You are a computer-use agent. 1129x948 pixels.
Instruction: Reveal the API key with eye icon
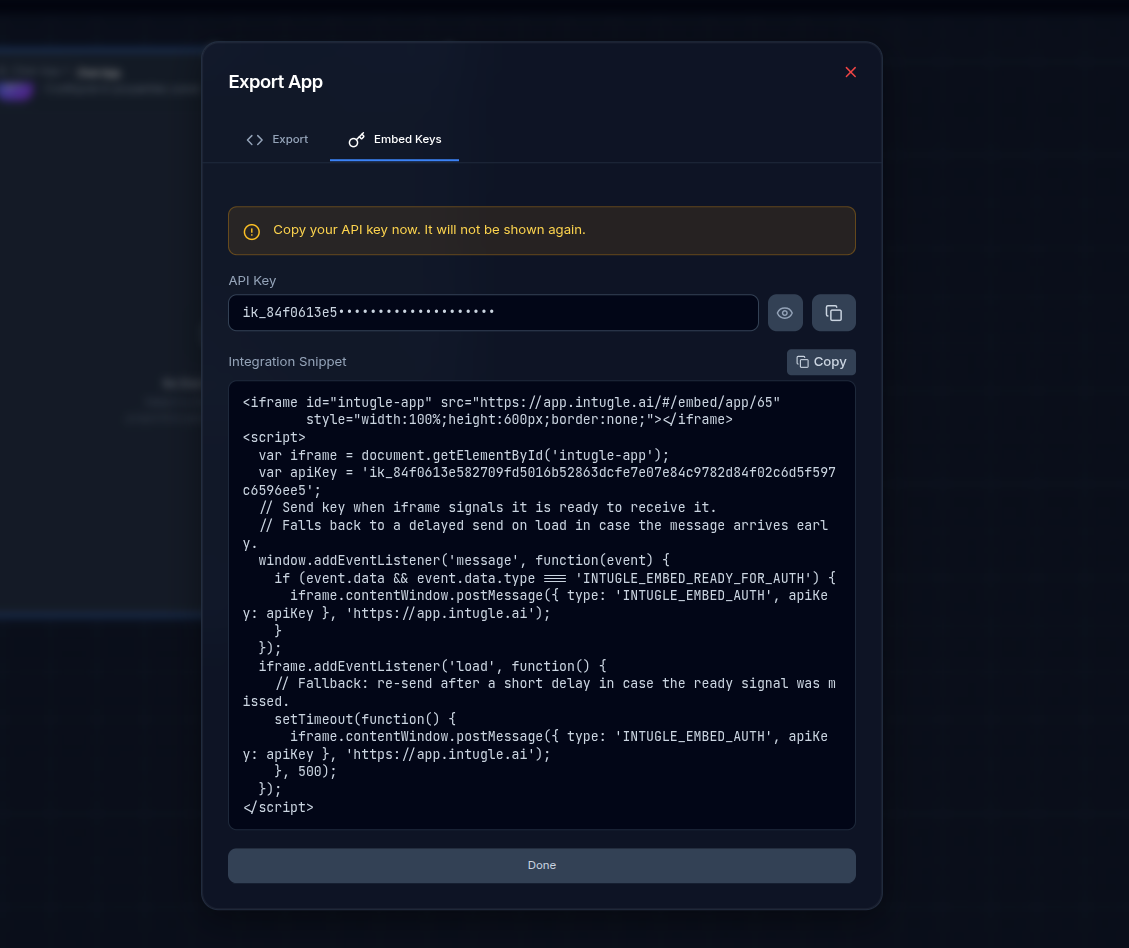click(x=785, y=313)
